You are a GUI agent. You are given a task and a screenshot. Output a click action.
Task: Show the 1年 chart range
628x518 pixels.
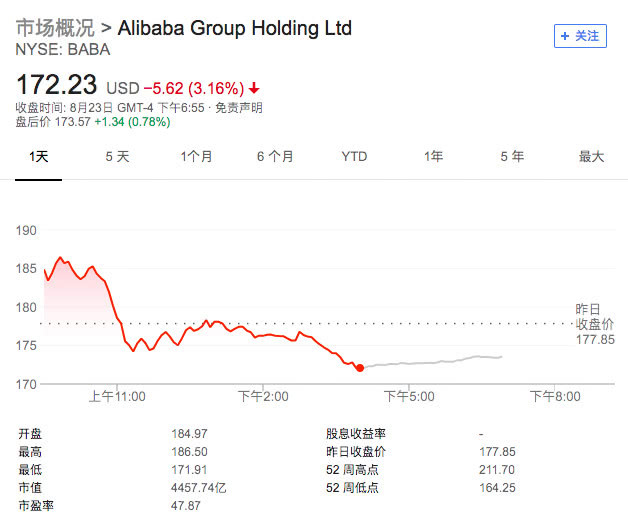tap(433, 157)
